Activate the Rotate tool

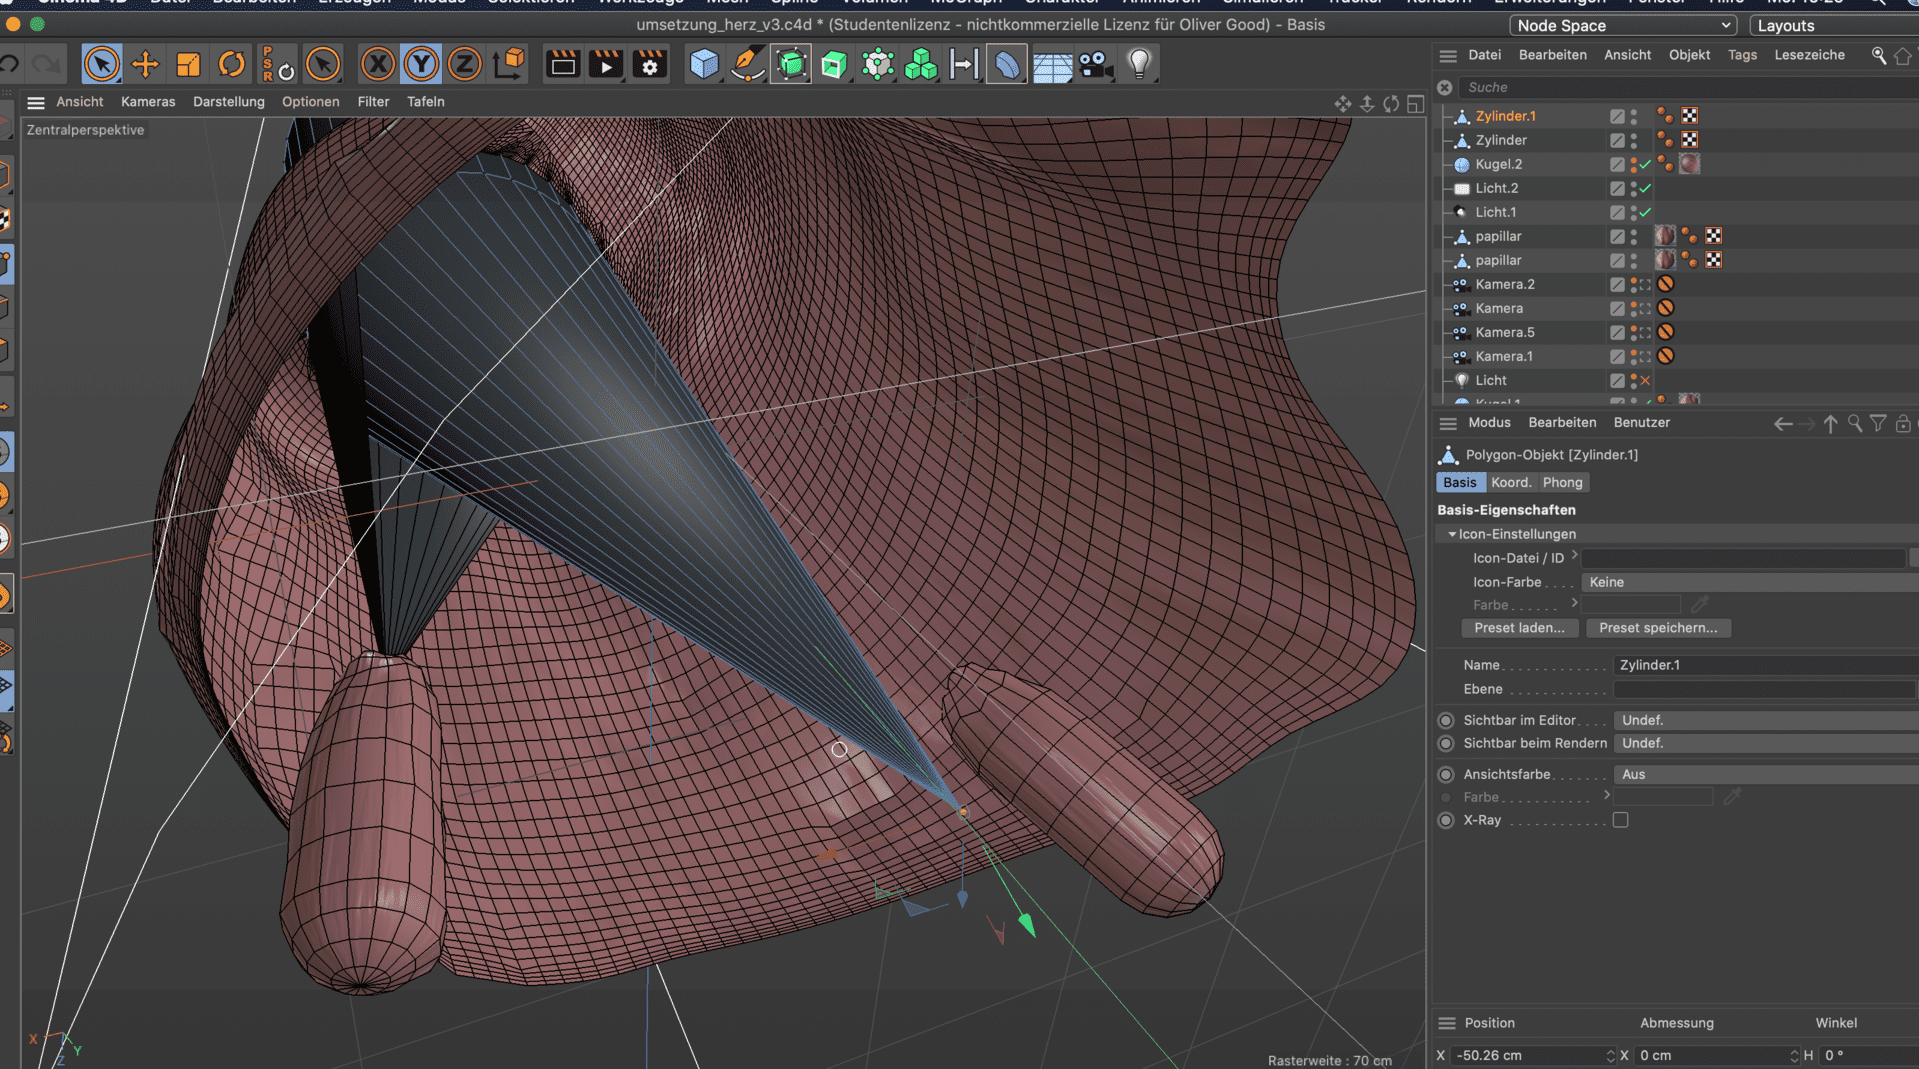click(x=231, y=65)
